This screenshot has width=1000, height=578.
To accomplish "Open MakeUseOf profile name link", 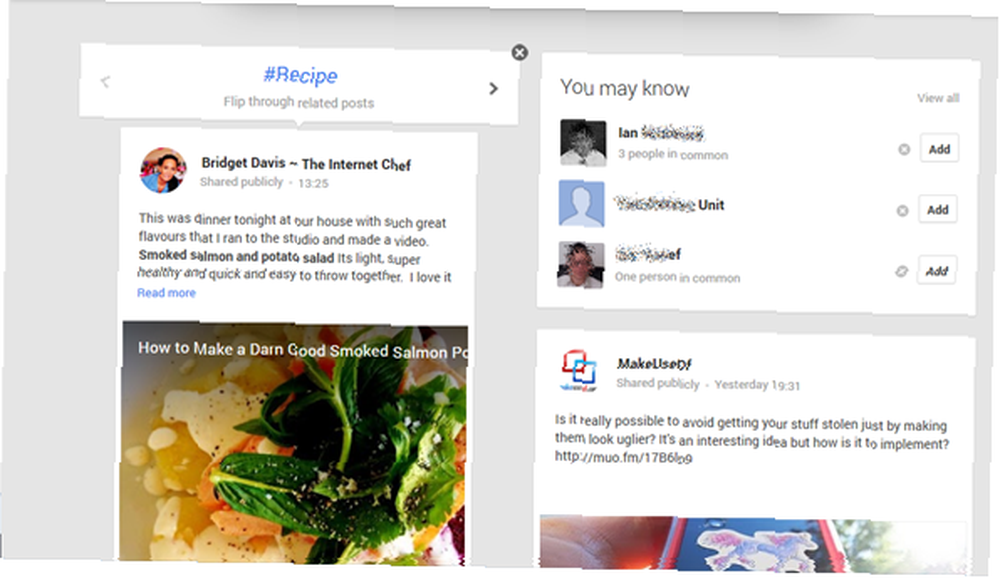I will click(654, 364).
